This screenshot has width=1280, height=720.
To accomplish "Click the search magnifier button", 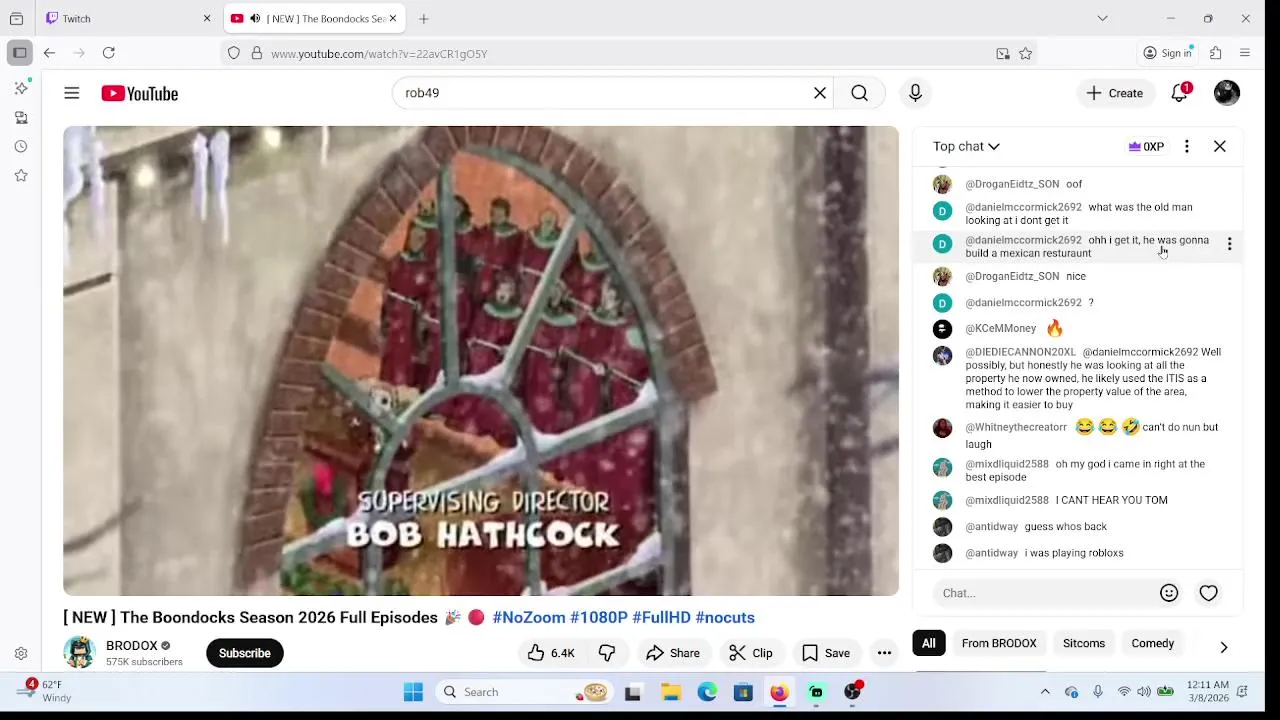I will (859, 93).
